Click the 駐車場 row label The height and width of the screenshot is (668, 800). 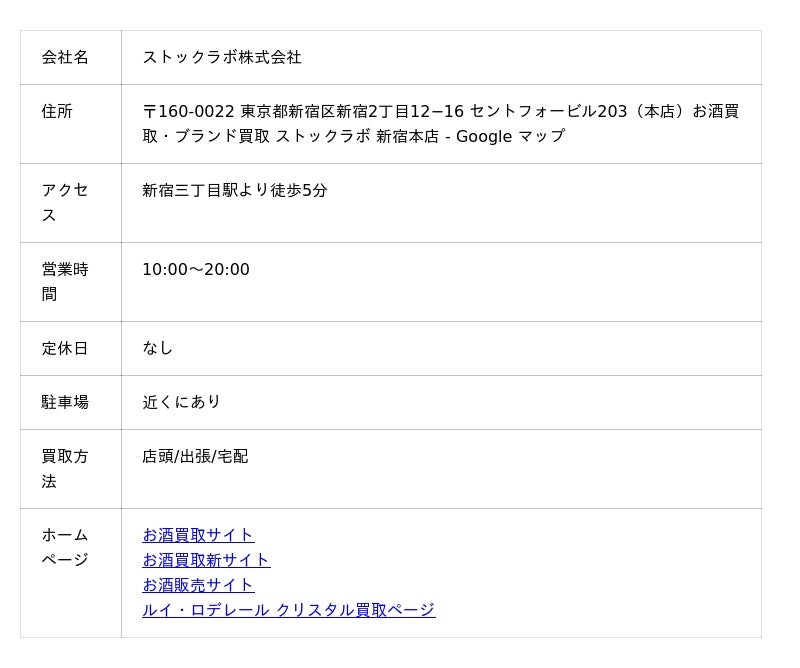coord(65,403)
